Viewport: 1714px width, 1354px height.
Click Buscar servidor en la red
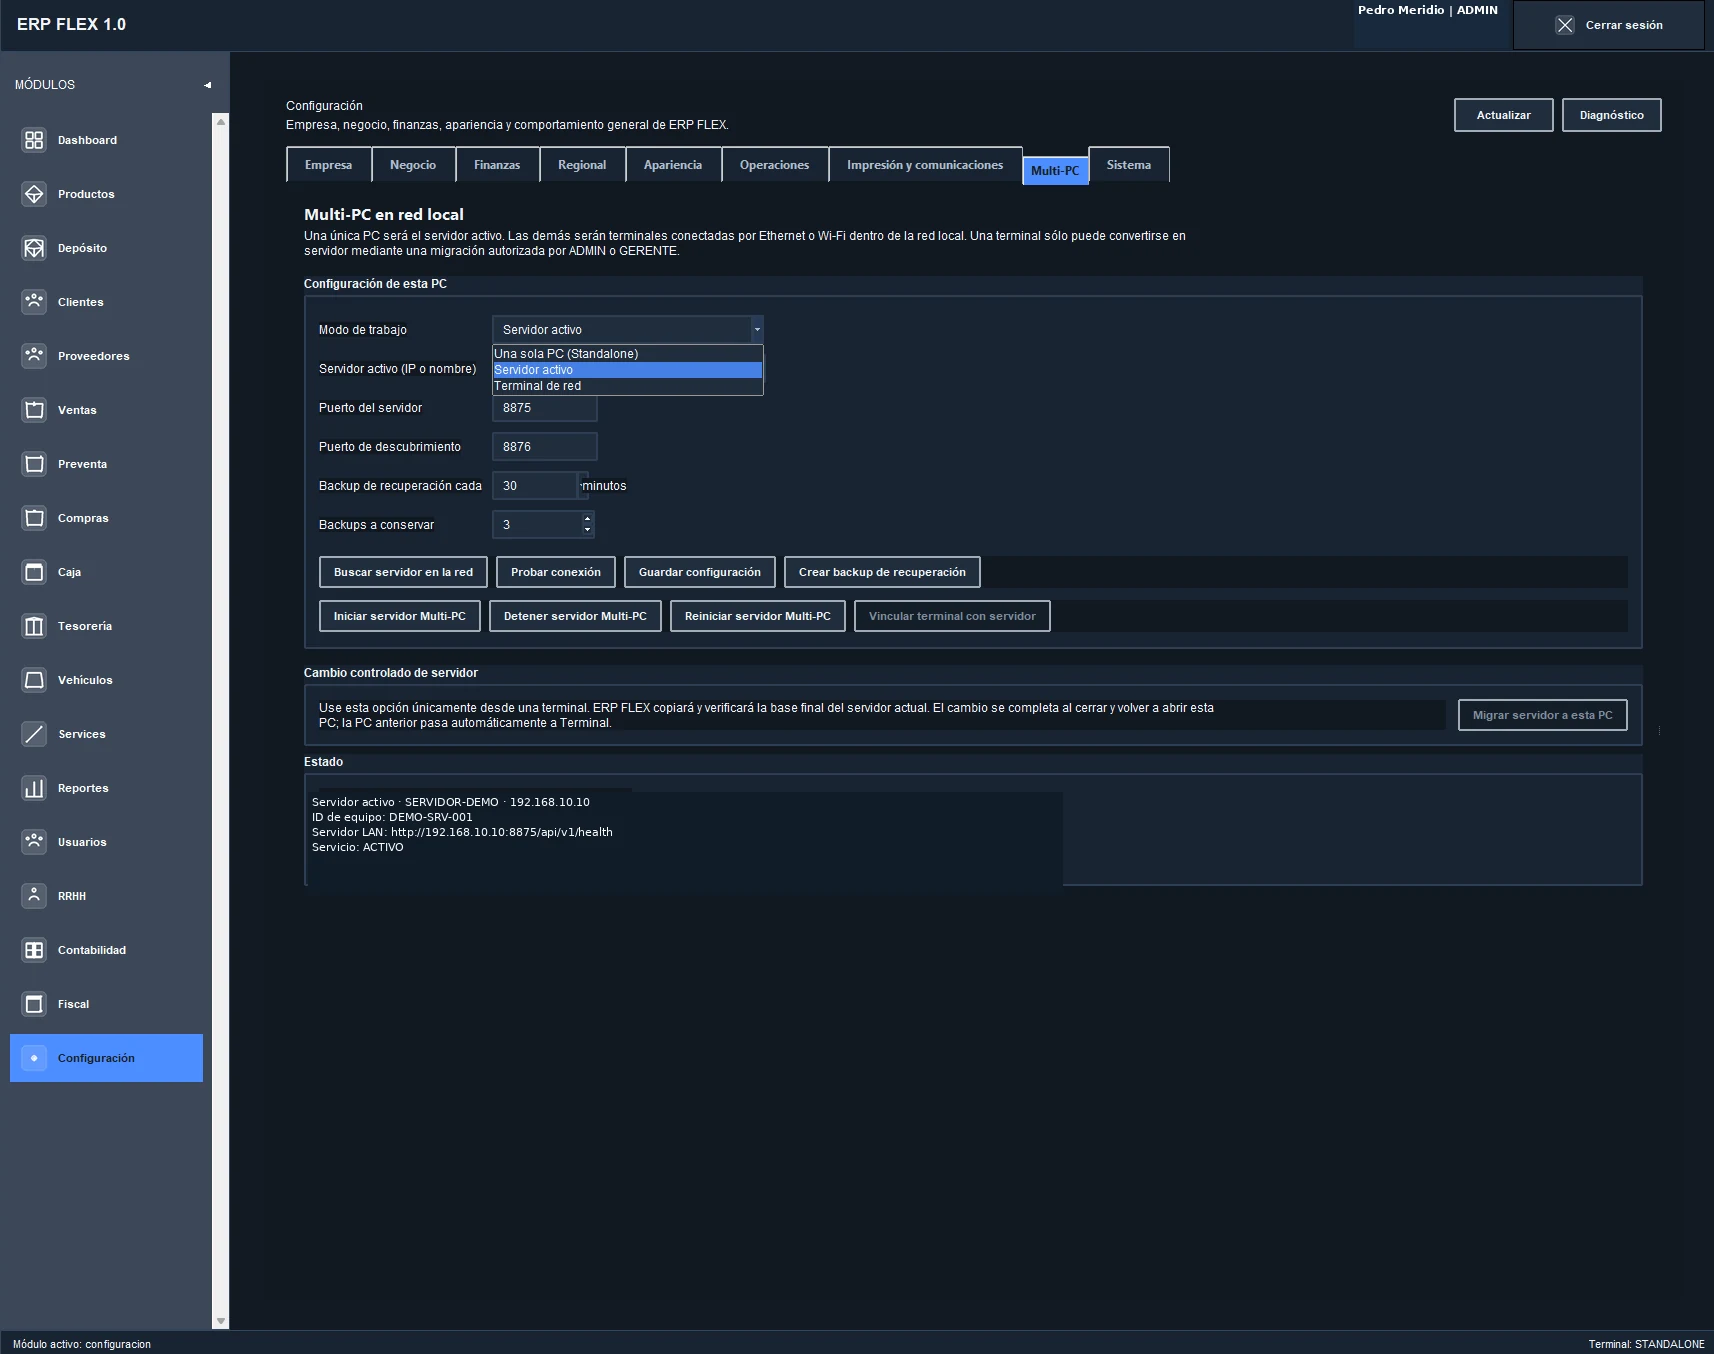(x=403, y=572)
